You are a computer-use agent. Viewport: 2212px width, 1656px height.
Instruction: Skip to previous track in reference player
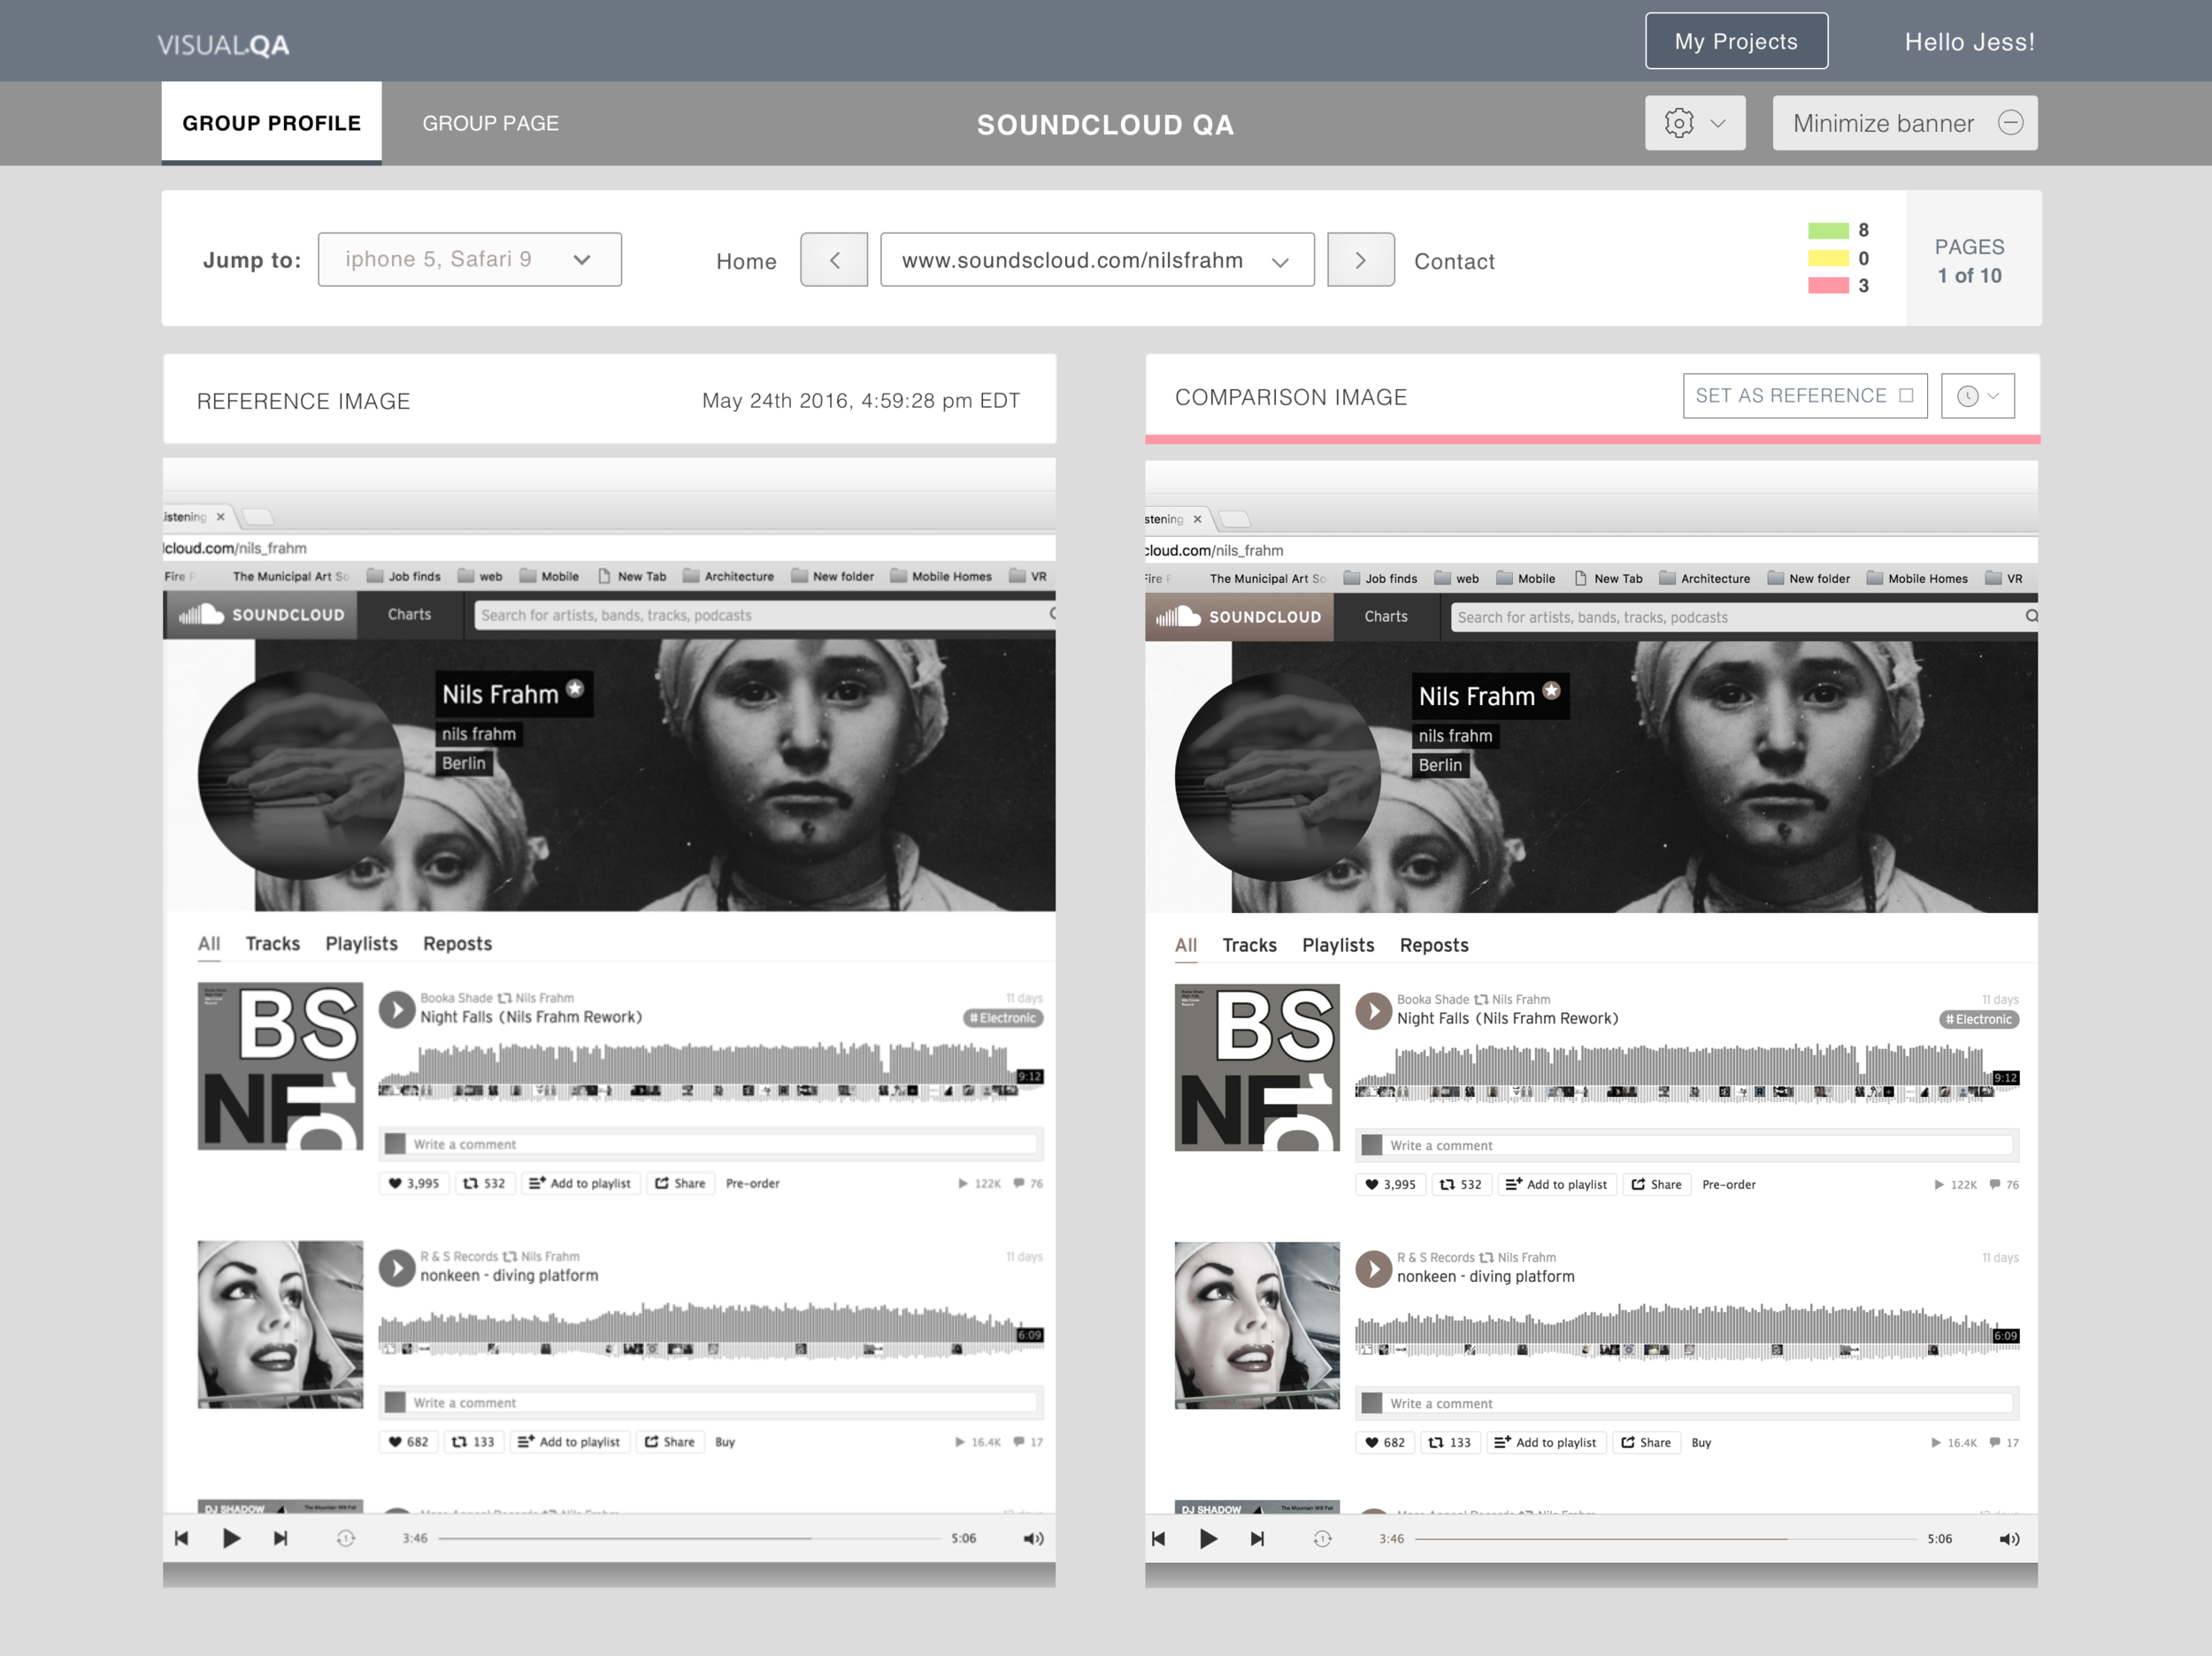point(181,1538)
